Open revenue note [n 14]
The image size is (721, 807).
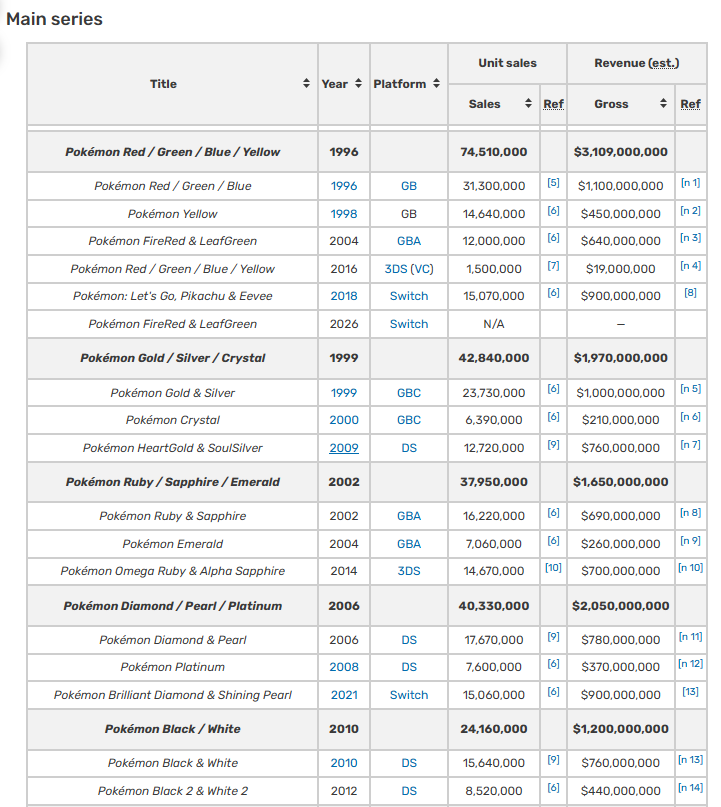[x=690, y=787]
